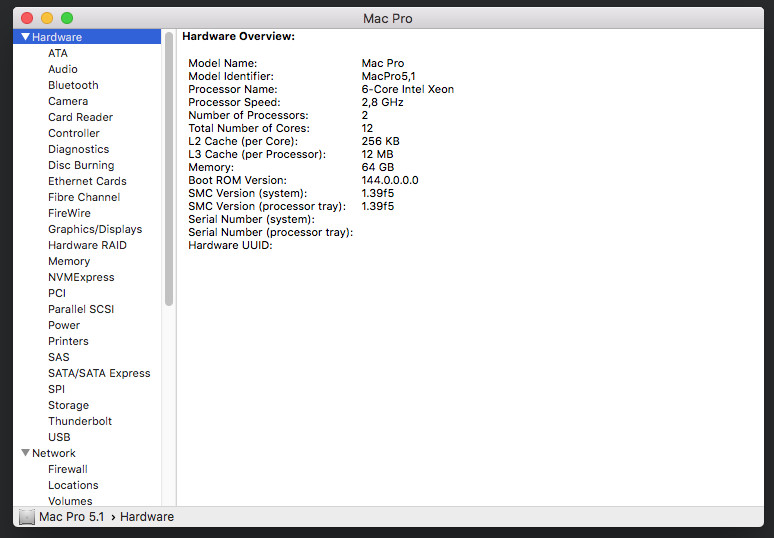
Task: Select Graphics/Displays in the sidebar
Action: tap(95, 229)
